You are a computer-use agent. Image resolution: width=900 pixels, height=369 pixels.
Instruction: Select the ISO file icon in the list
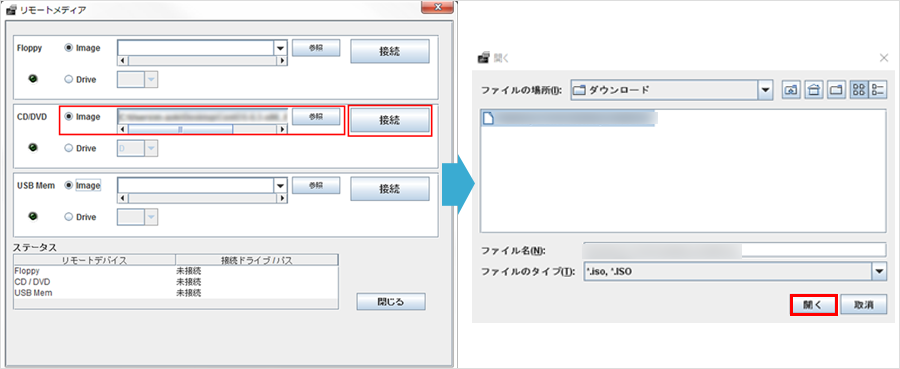pos(488,118)
